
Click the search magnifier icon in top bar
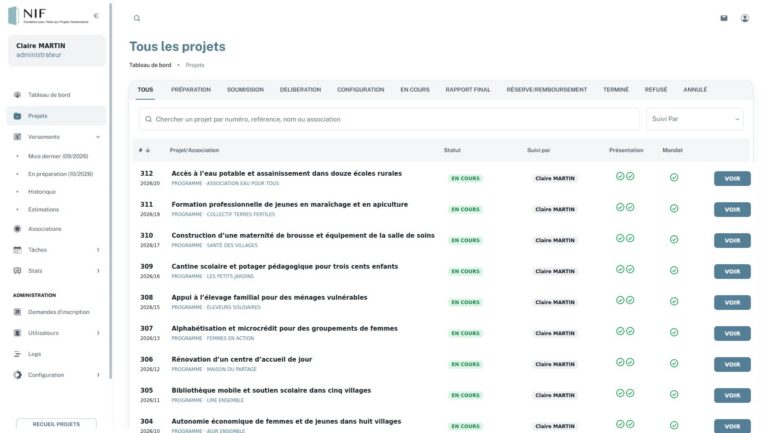(x=137, y=18)
